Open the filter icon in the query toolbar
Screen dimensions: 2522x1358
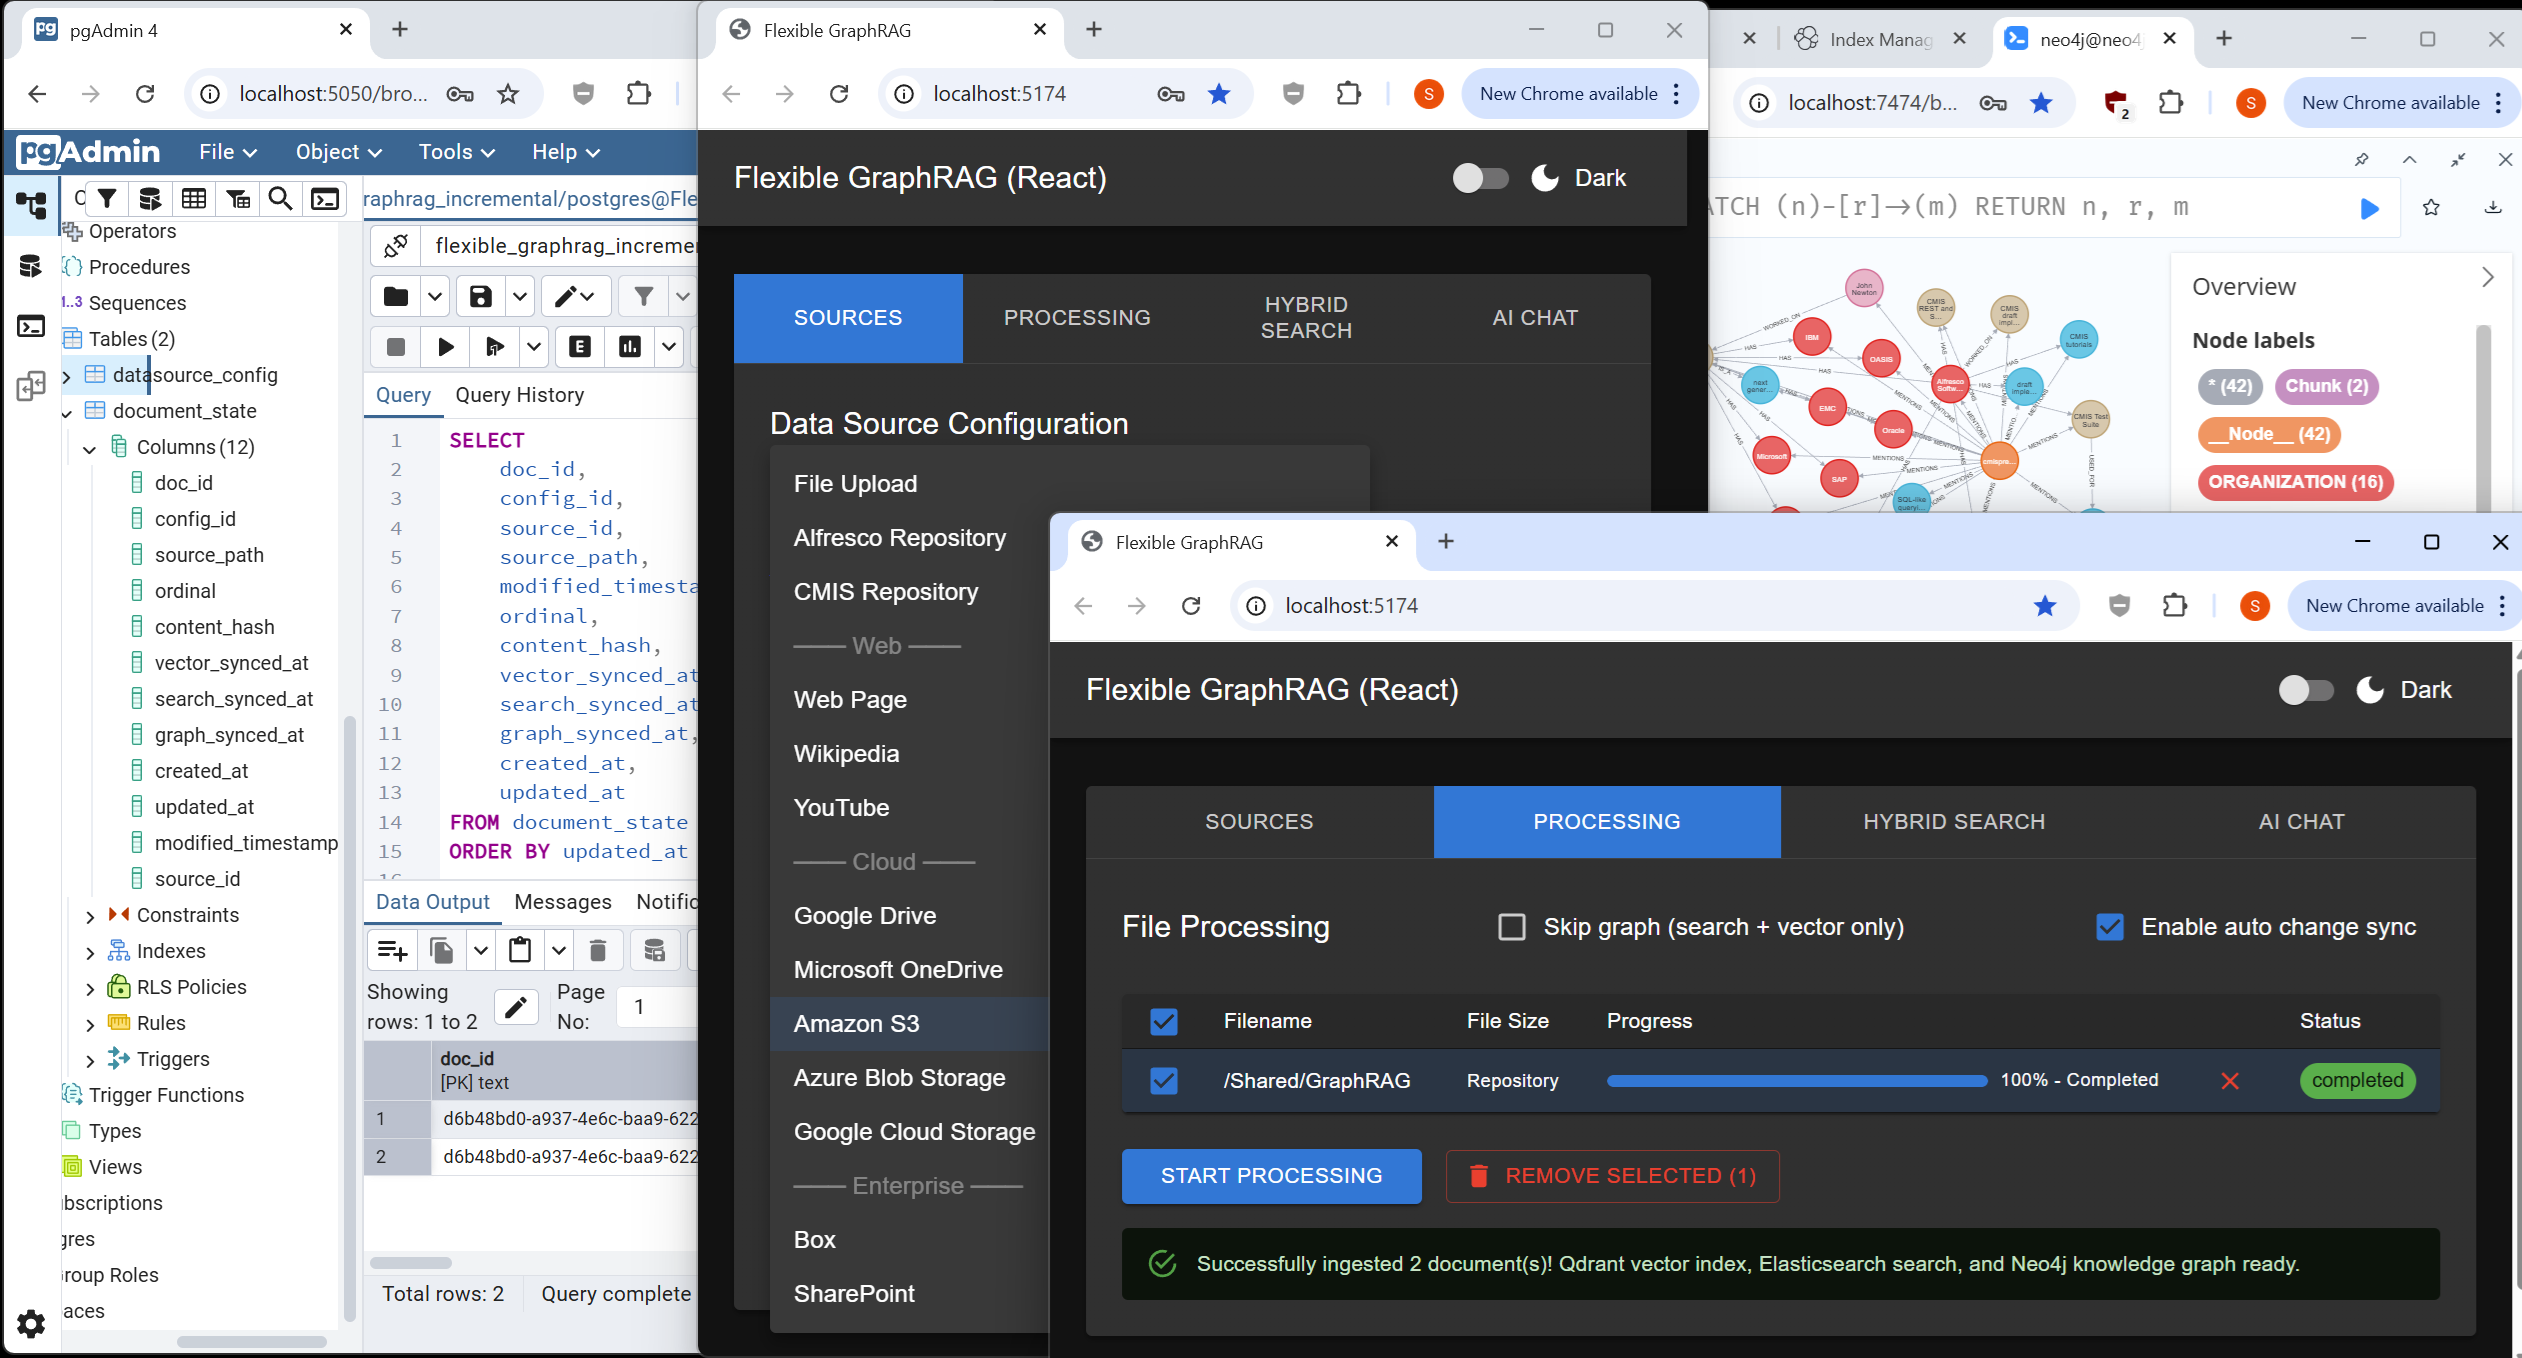[x=646, y=296]
